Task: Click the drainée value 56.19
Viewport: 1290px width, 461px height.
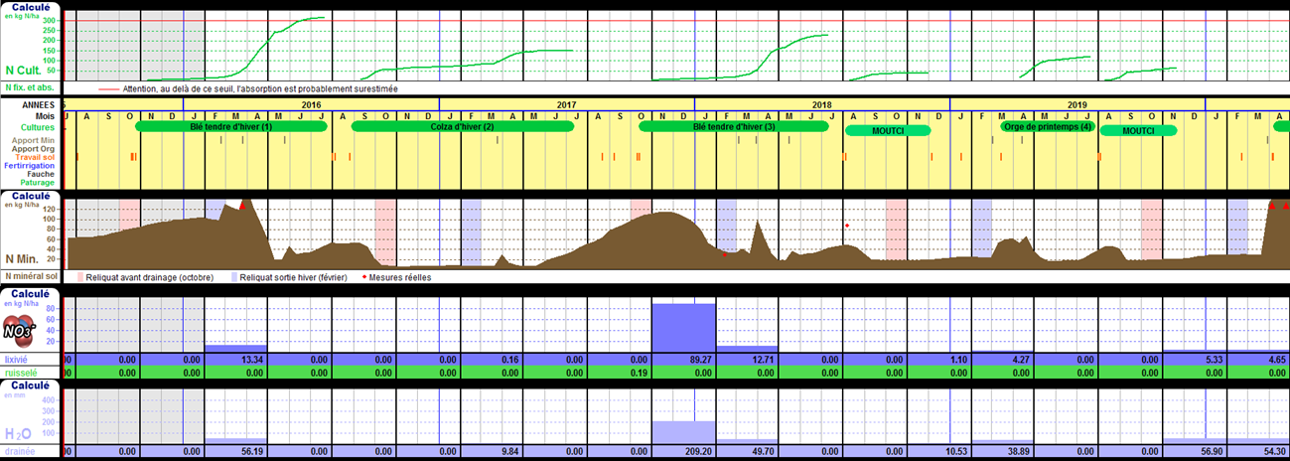Action: pos(254,452)
